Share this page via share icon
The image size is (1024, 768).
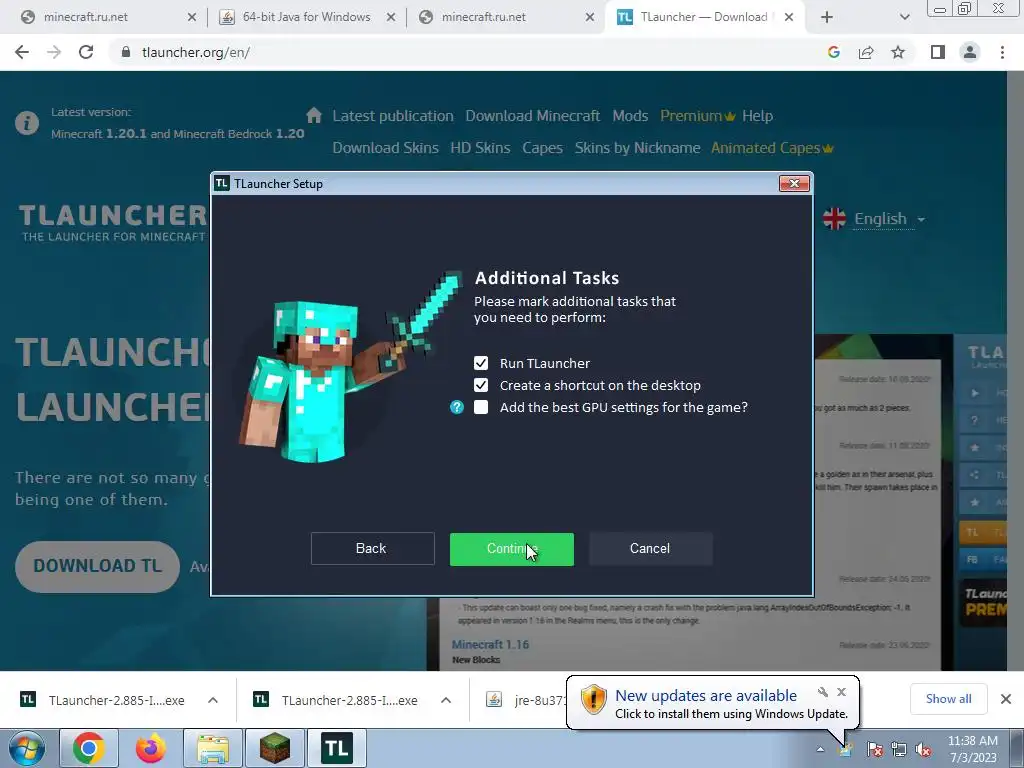866,52
